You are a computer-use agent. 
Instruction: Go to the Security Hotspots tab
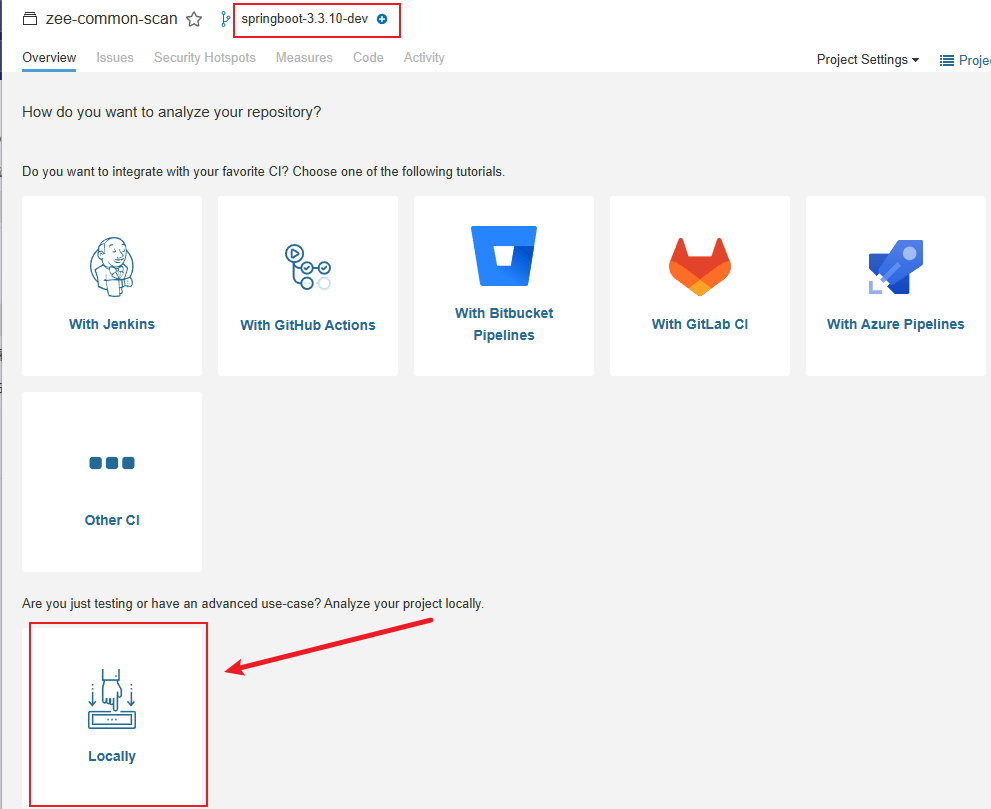(205, 58)
